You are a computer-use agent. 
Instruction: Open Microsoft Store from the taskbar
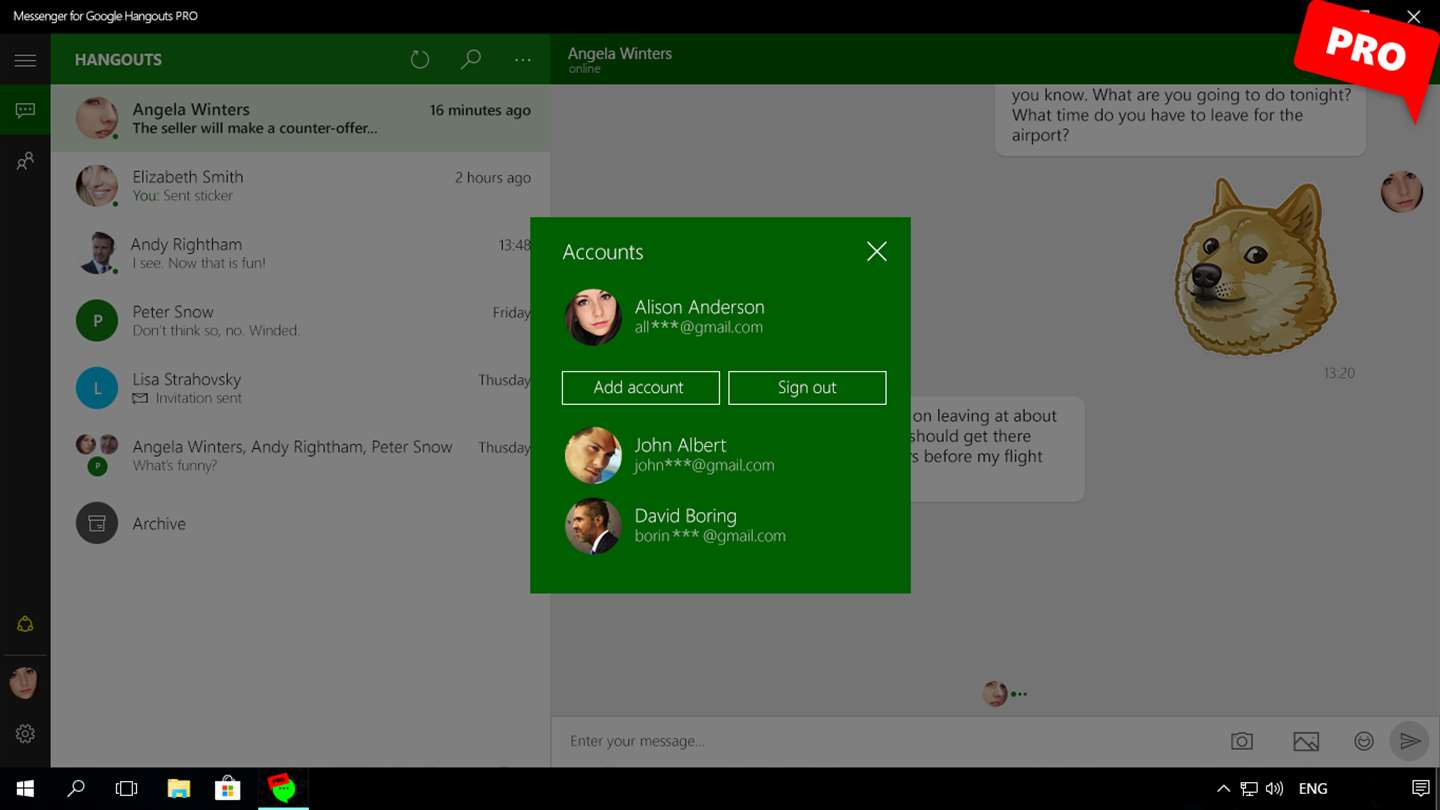[228, 789]
